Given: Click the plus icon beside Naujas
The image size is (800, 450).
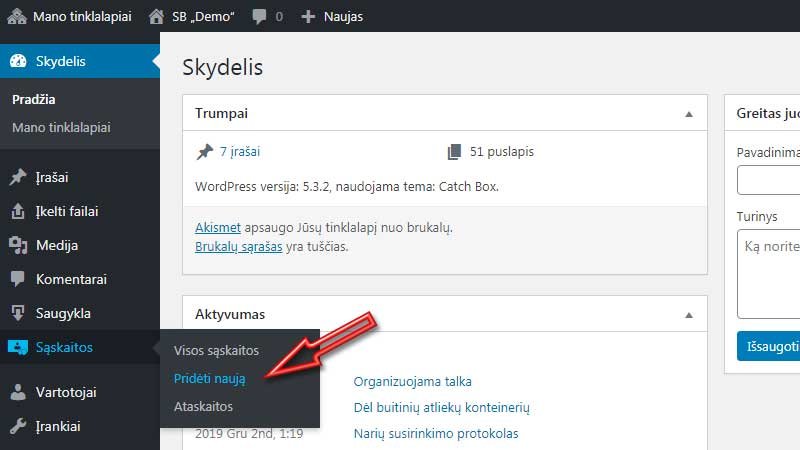Looking at the screenshot, I should pos(308,17).
